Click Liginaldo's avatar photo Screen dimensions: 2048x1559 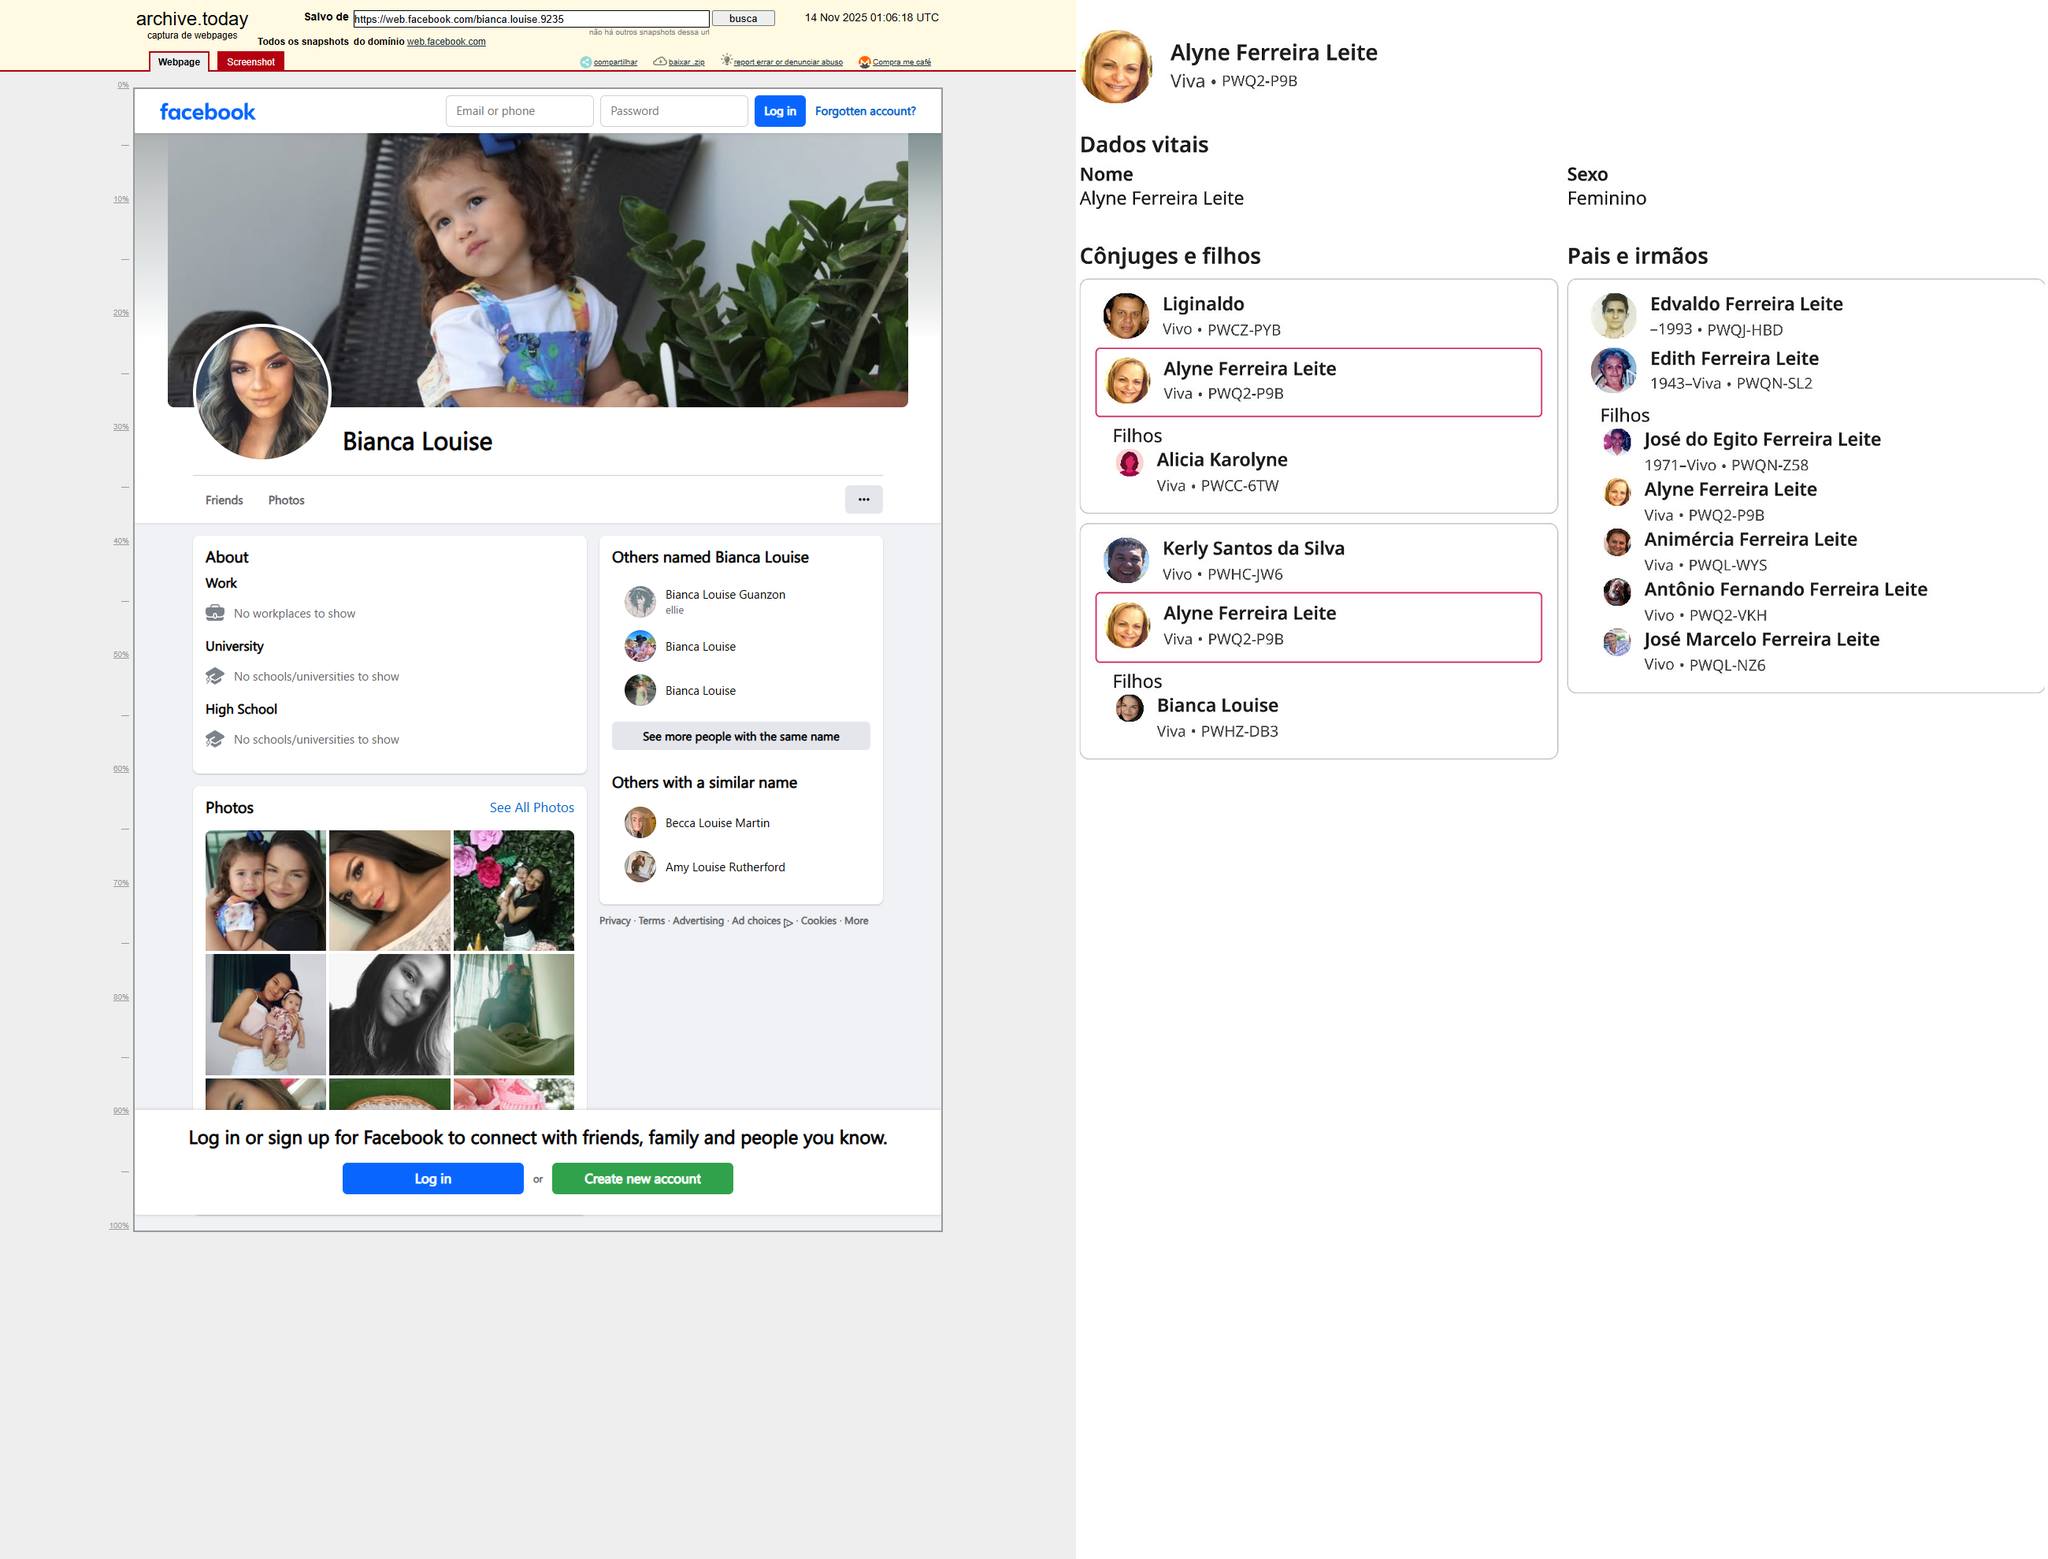[x=1126, y=316]
